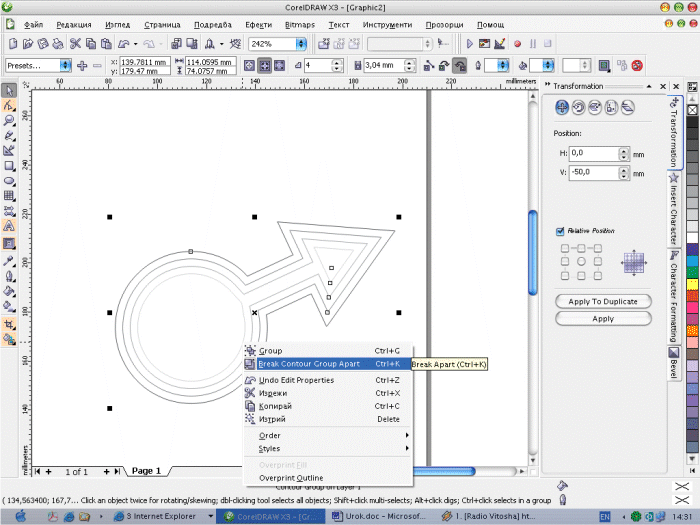
Task: Expand the Order submenu in the context menu
Action: click(x=328, y=435)
